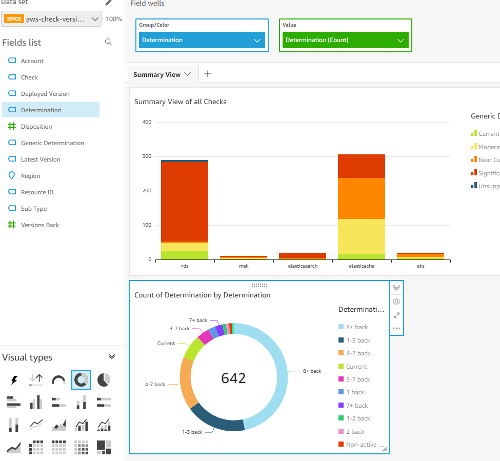Switch to the Summary View sheet tab
500x461 pixels.
click(x=157, y=75)
